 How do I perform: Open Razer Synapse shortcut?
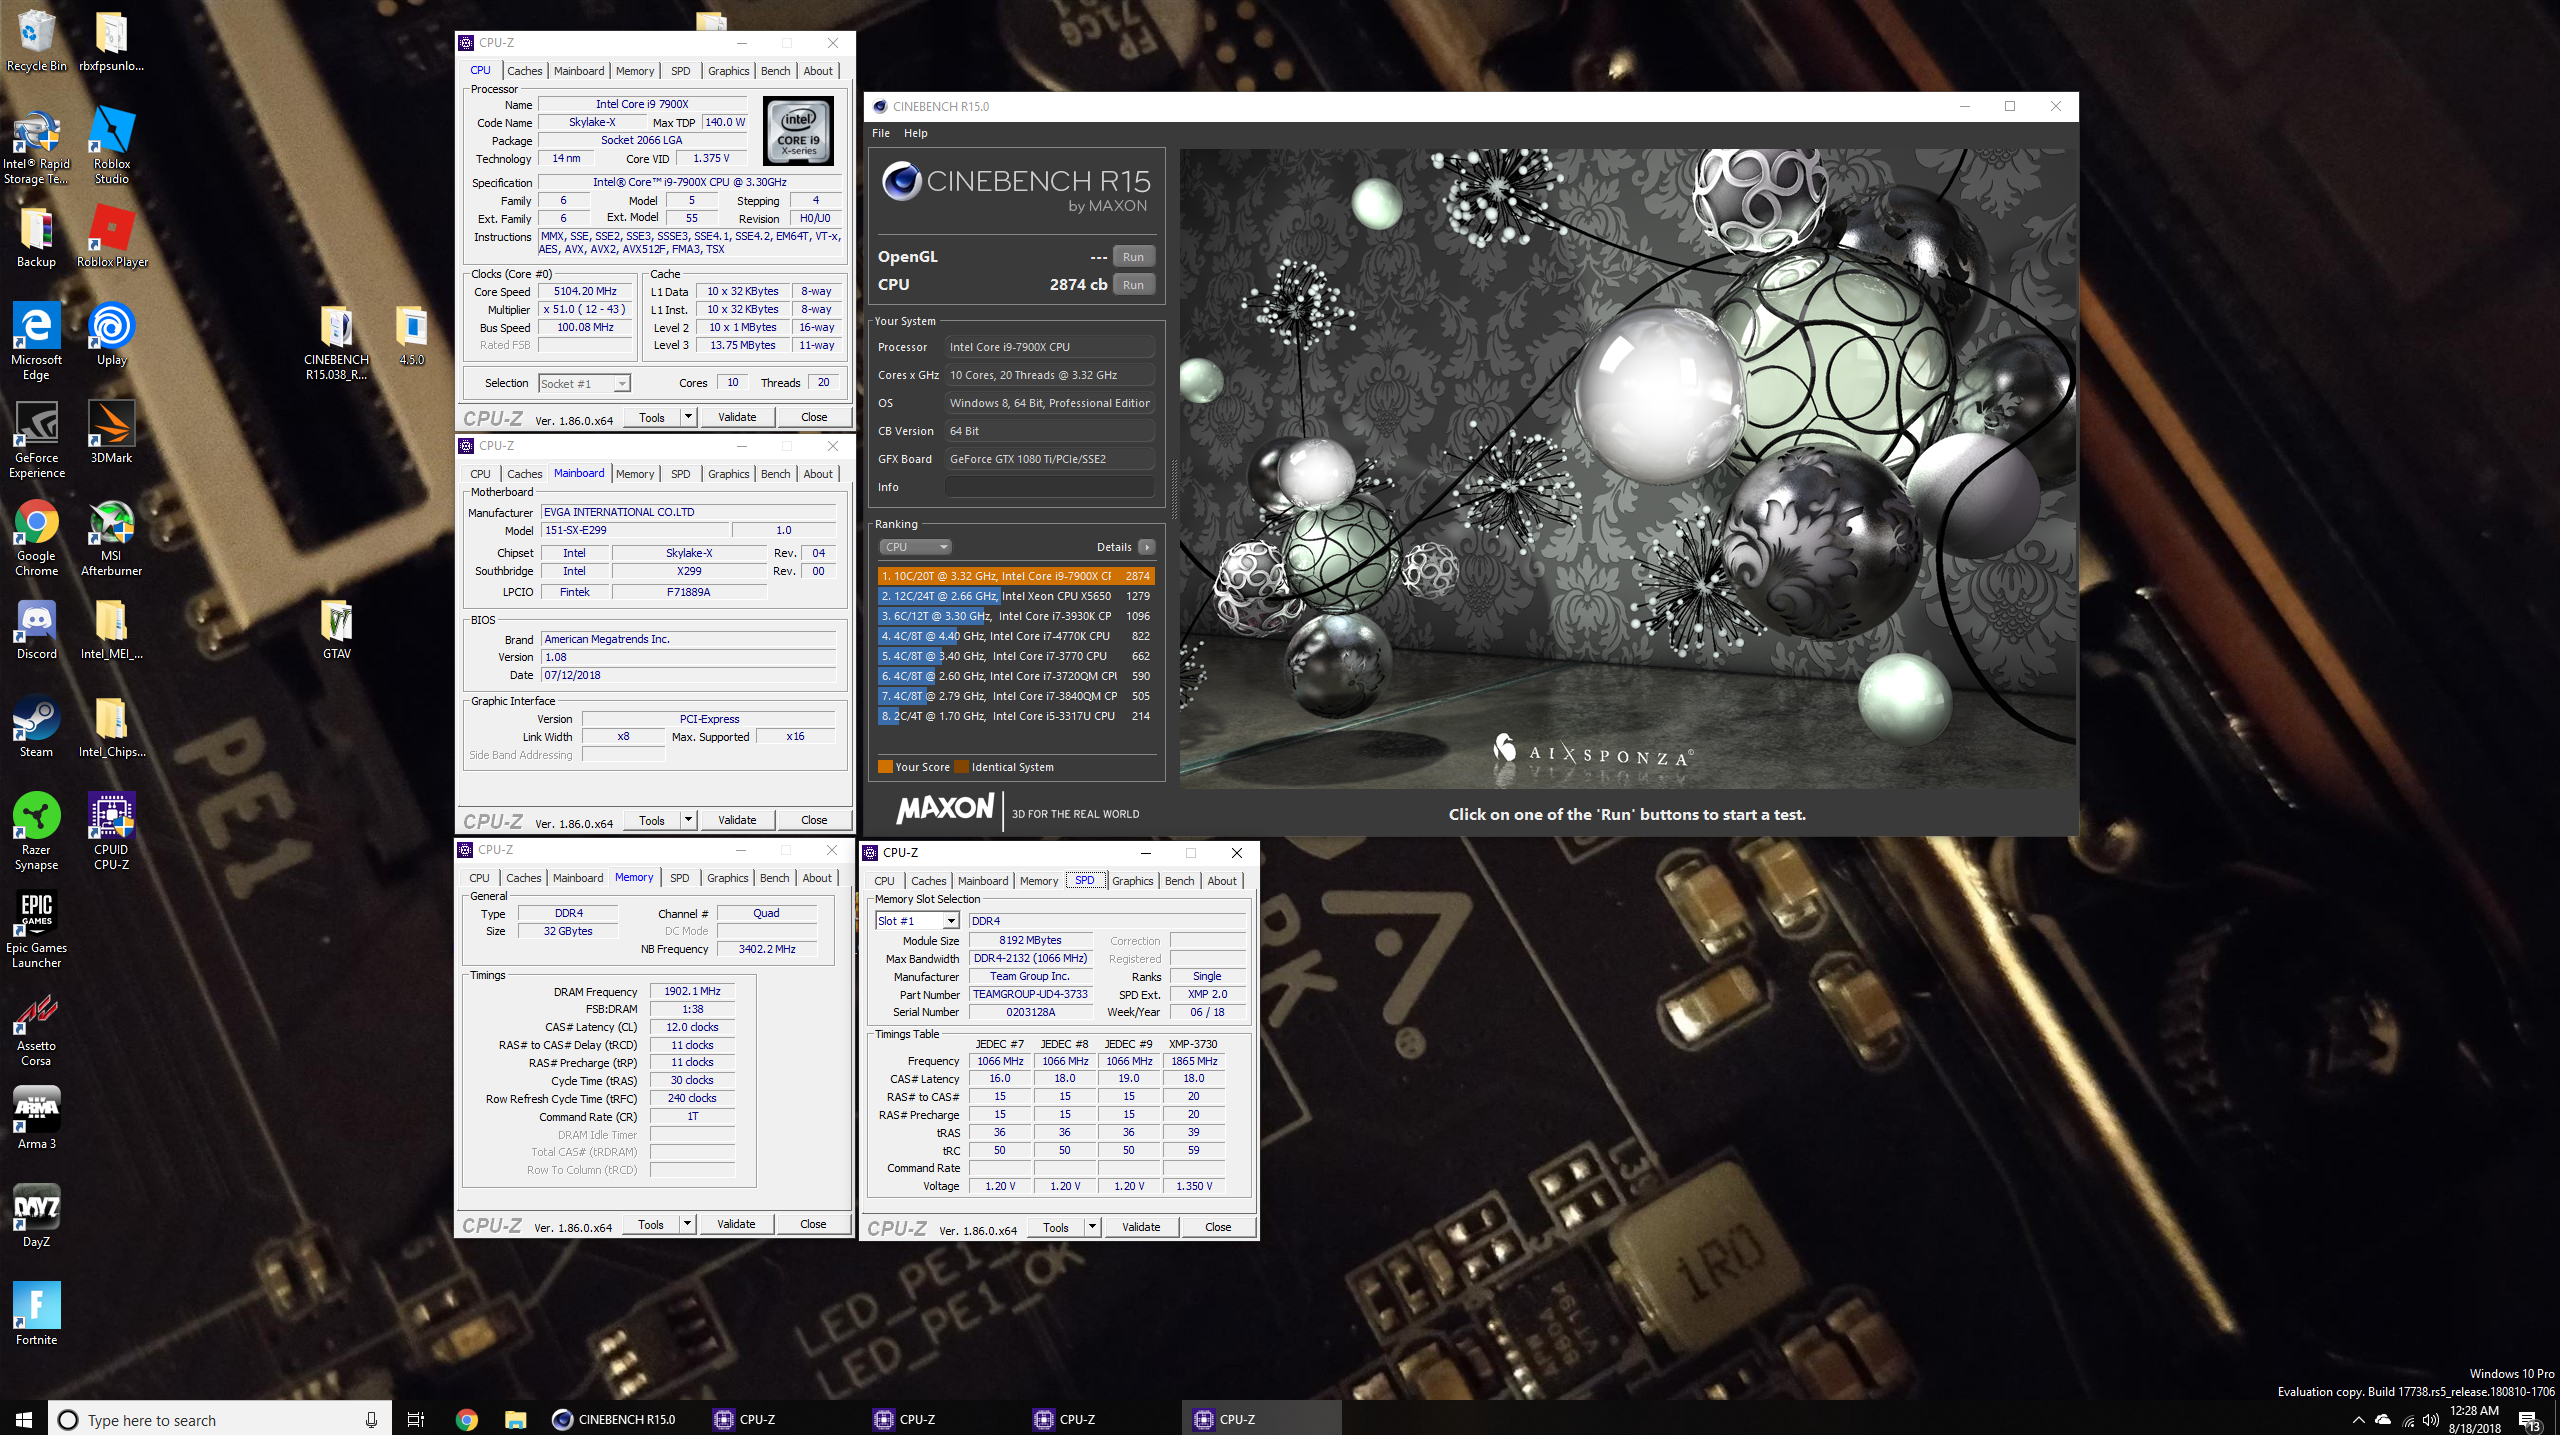tap(36, 832)
